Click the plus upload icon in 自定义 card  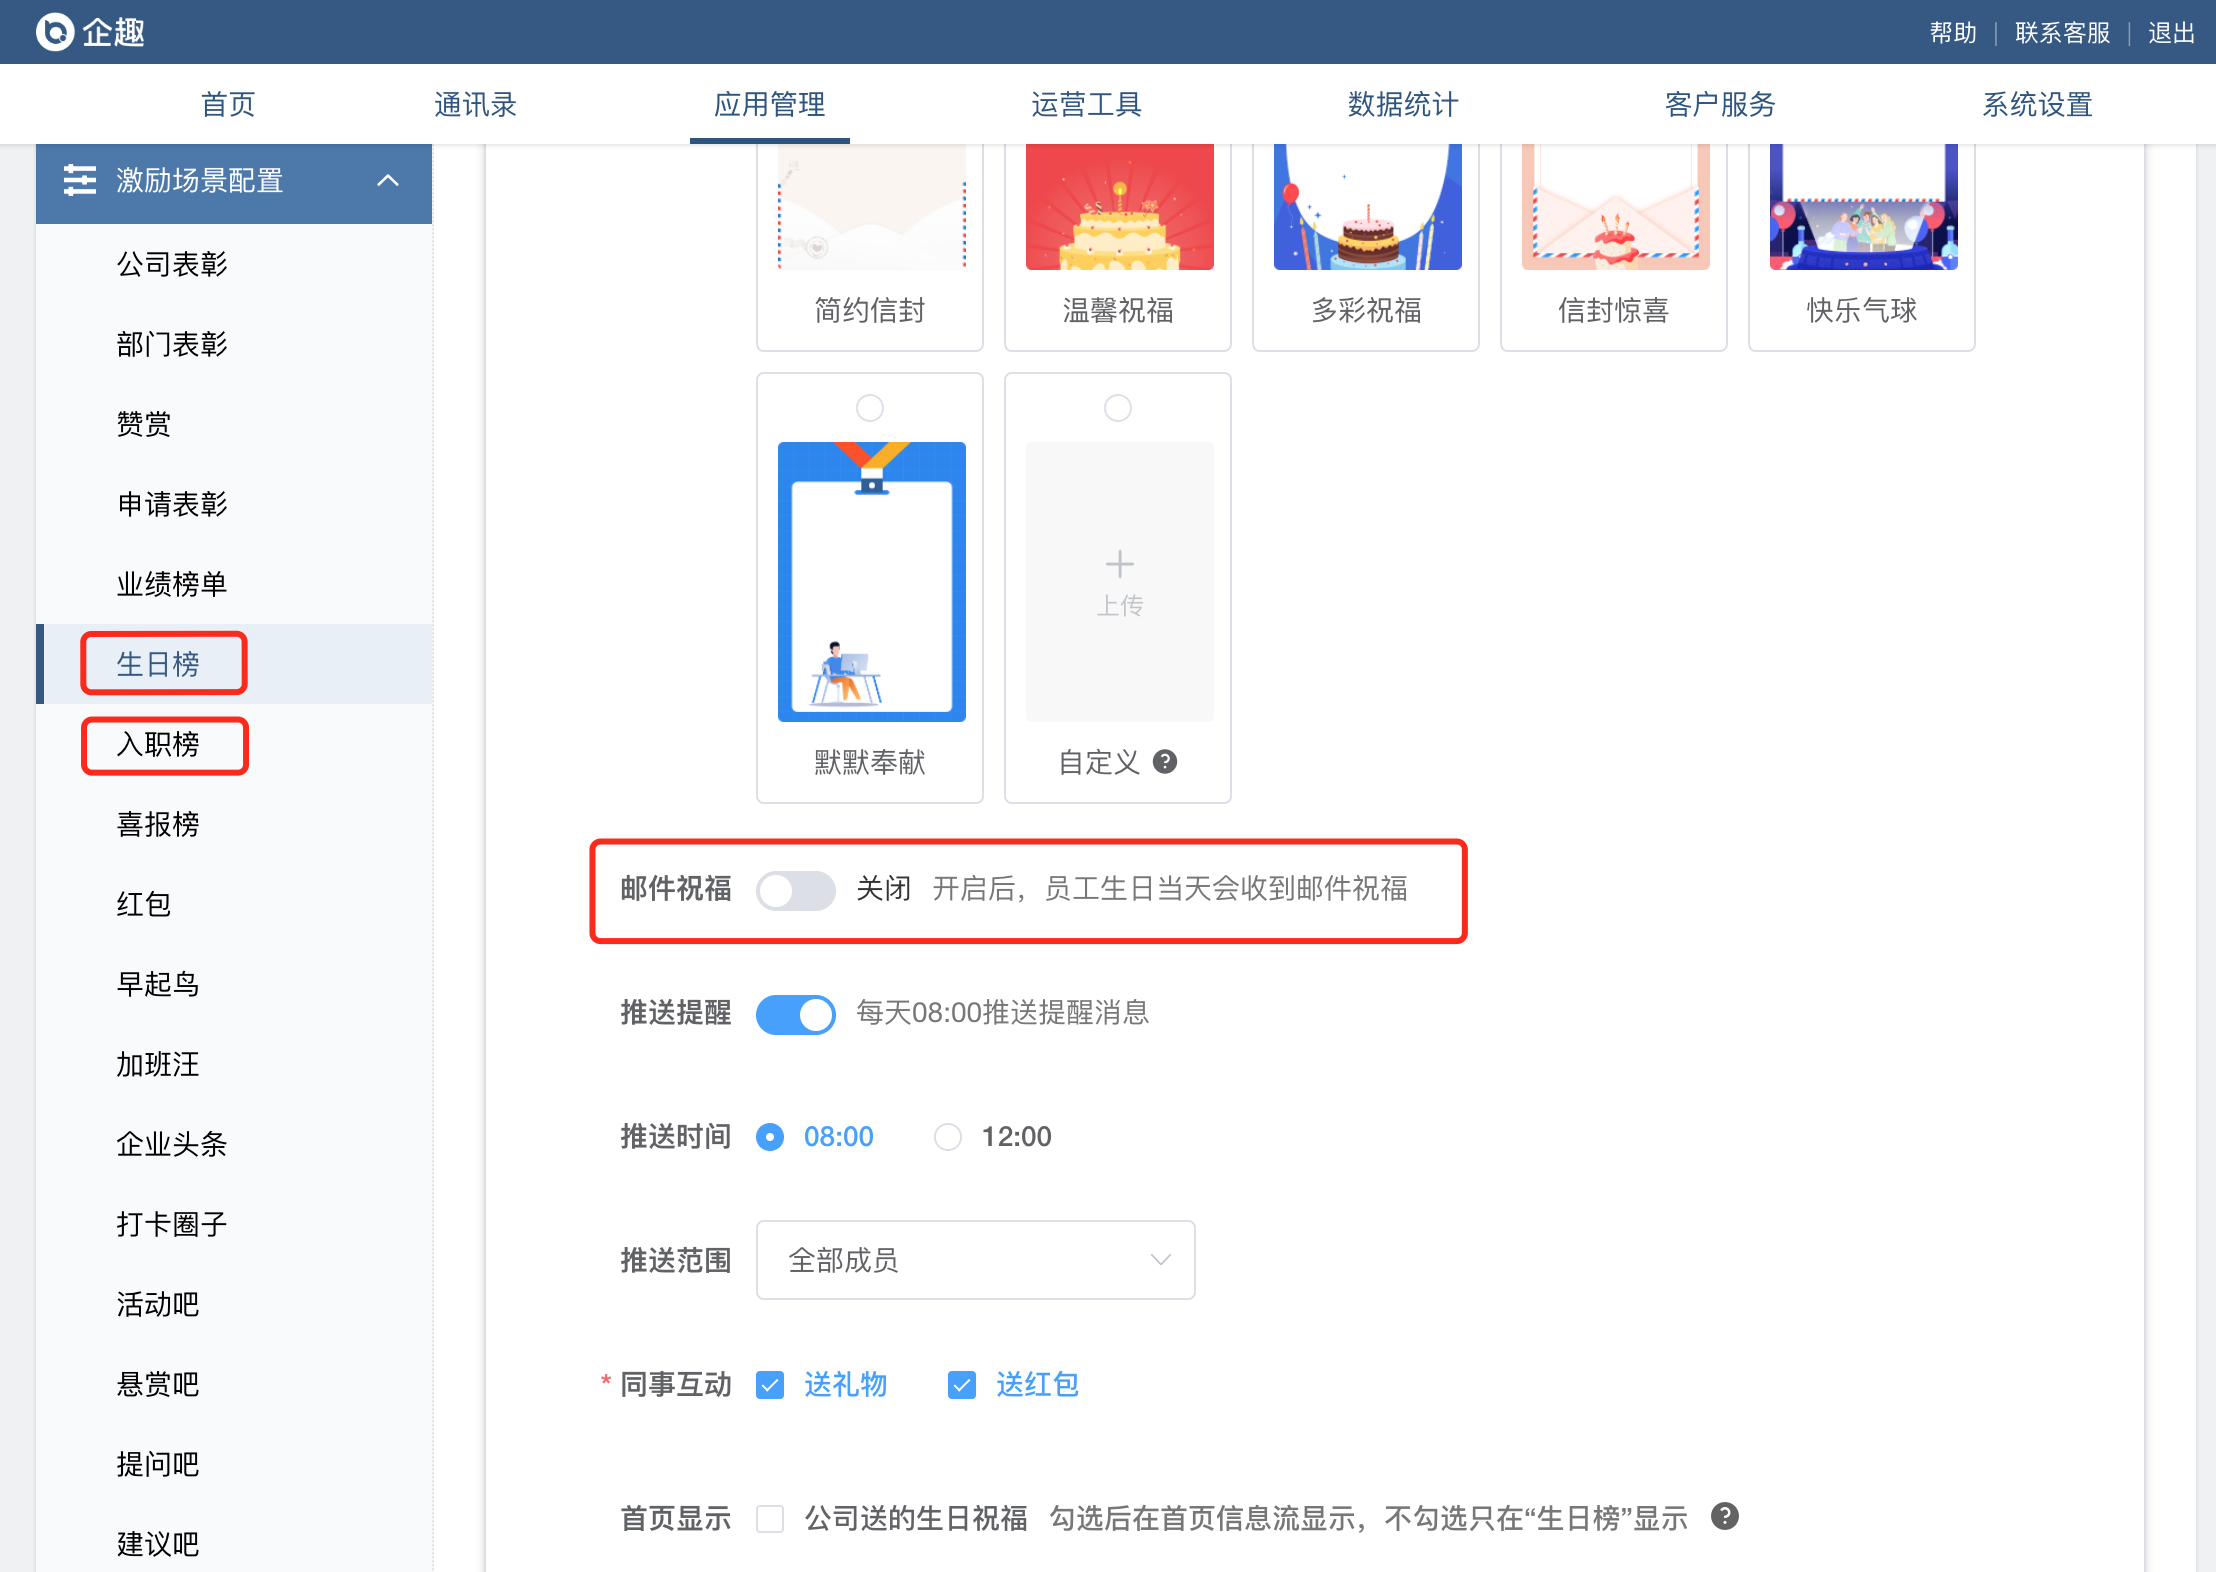(x=1120, y=564)
